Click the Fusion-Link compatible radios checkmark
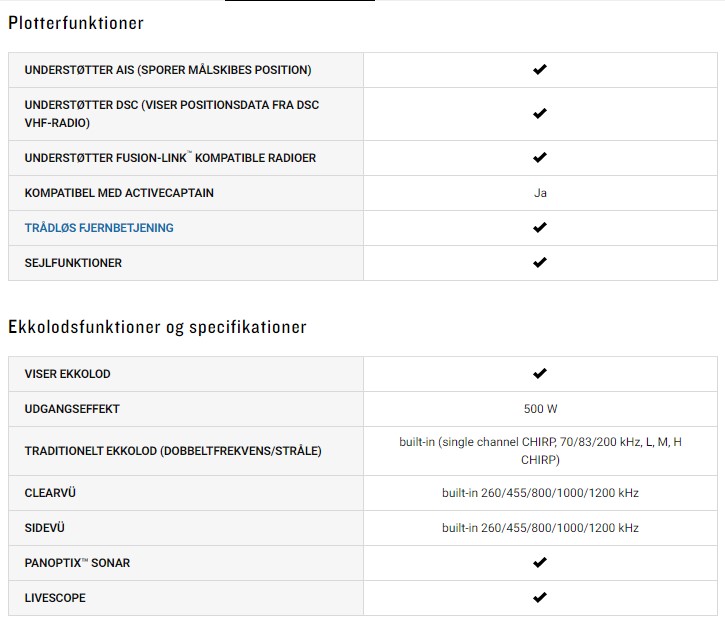 click(x=540, y=158)
